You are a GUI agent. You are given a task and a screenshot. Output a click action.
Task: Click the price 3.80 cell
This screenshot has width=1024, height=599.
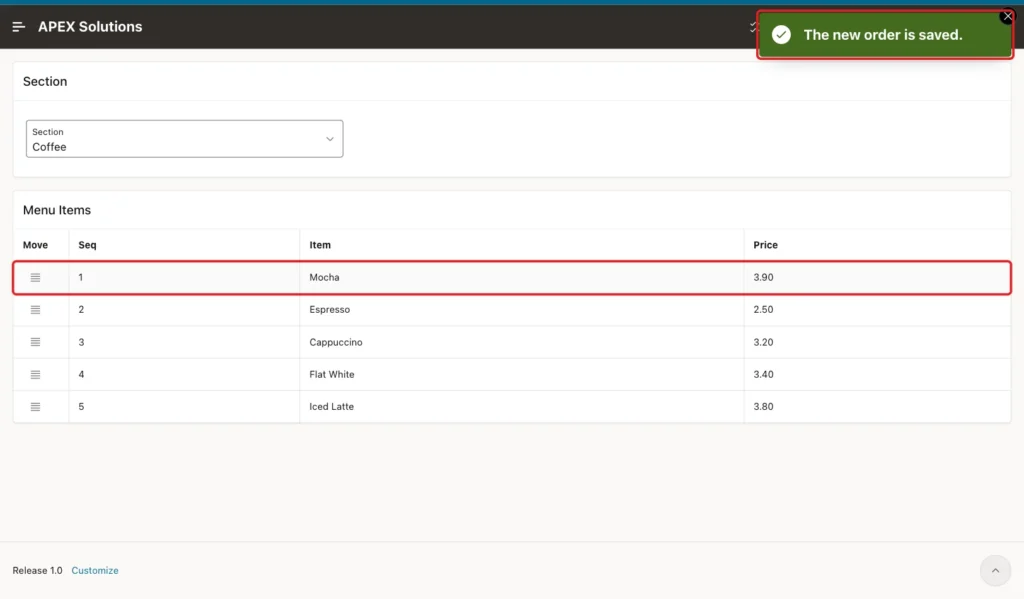coord(877,406)
